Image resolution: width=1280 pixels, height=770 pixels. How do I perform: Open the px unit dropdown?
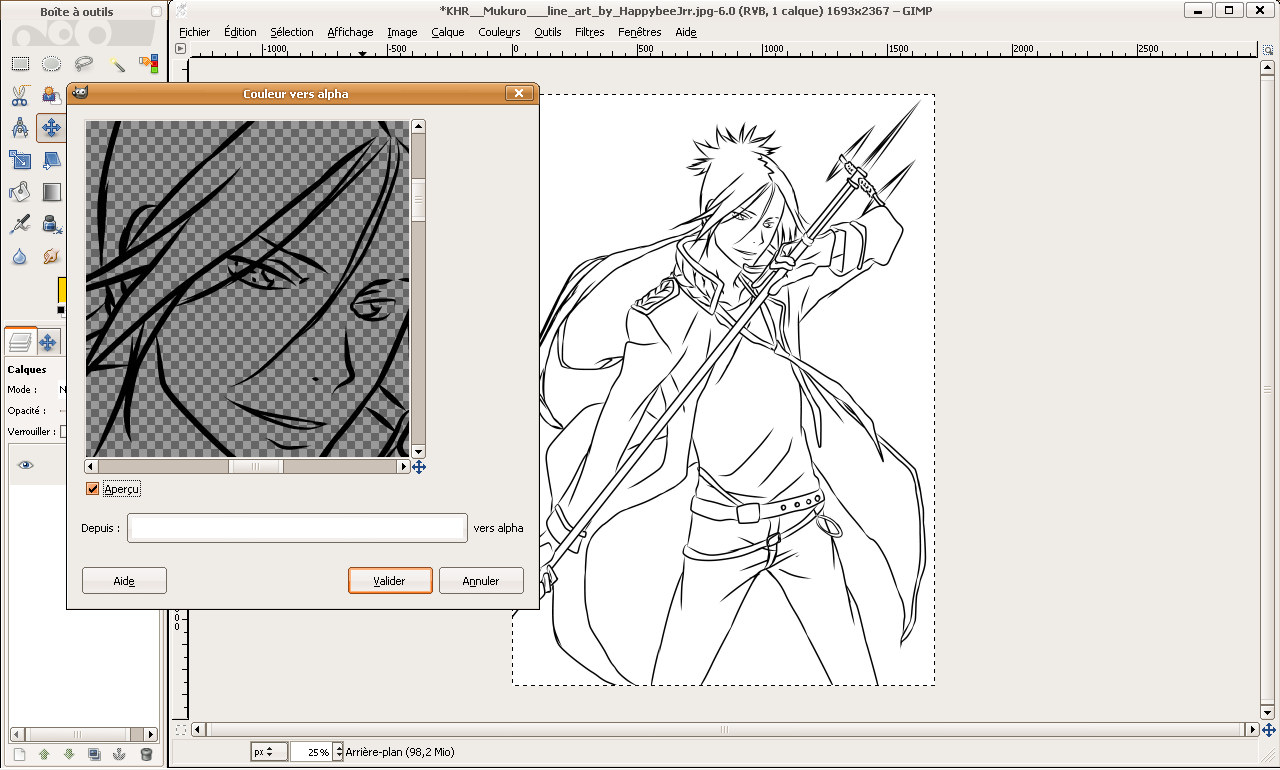tap(269, 752)
